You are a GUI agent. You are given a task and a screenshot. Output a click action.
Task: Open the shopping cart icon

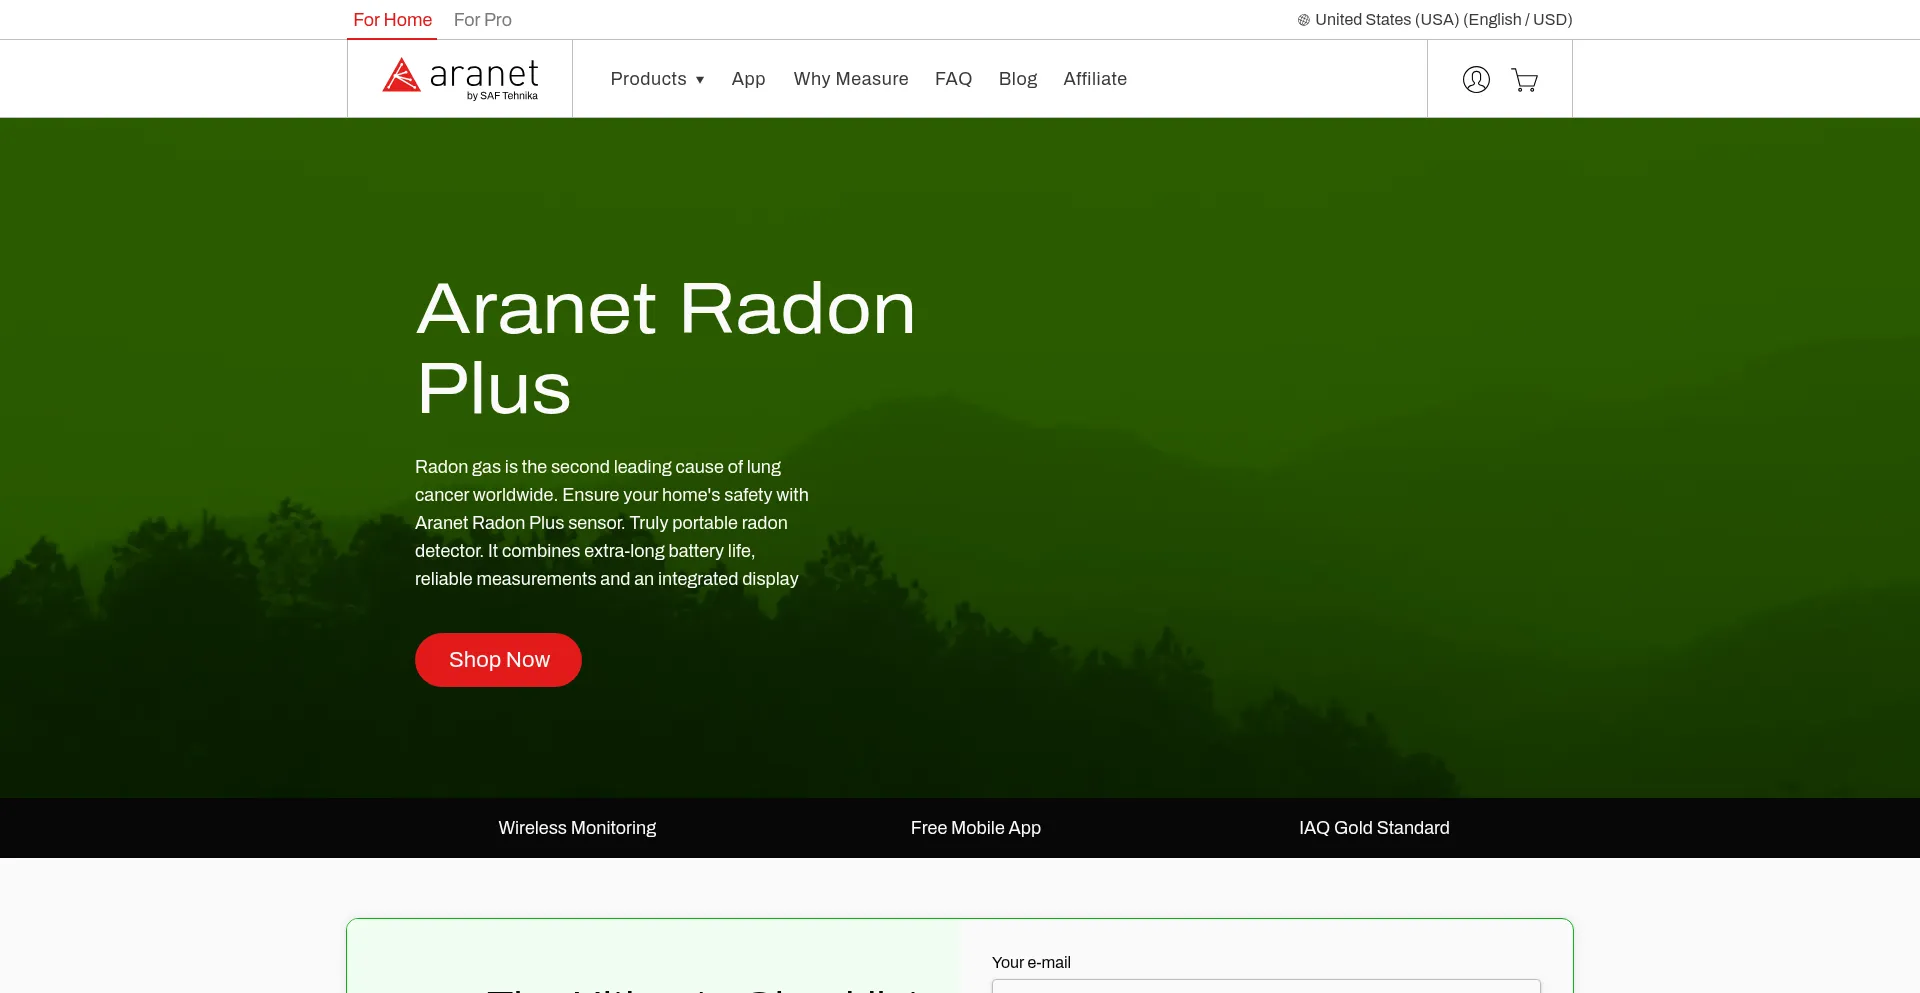click(1524, 80)
